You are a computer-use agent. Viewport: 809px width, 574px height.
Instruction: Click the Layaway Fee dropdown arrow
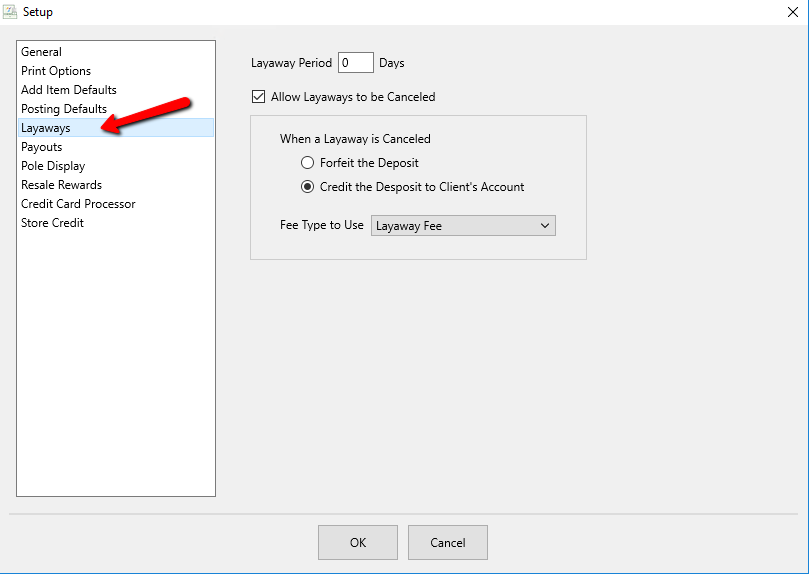point(545,226)
